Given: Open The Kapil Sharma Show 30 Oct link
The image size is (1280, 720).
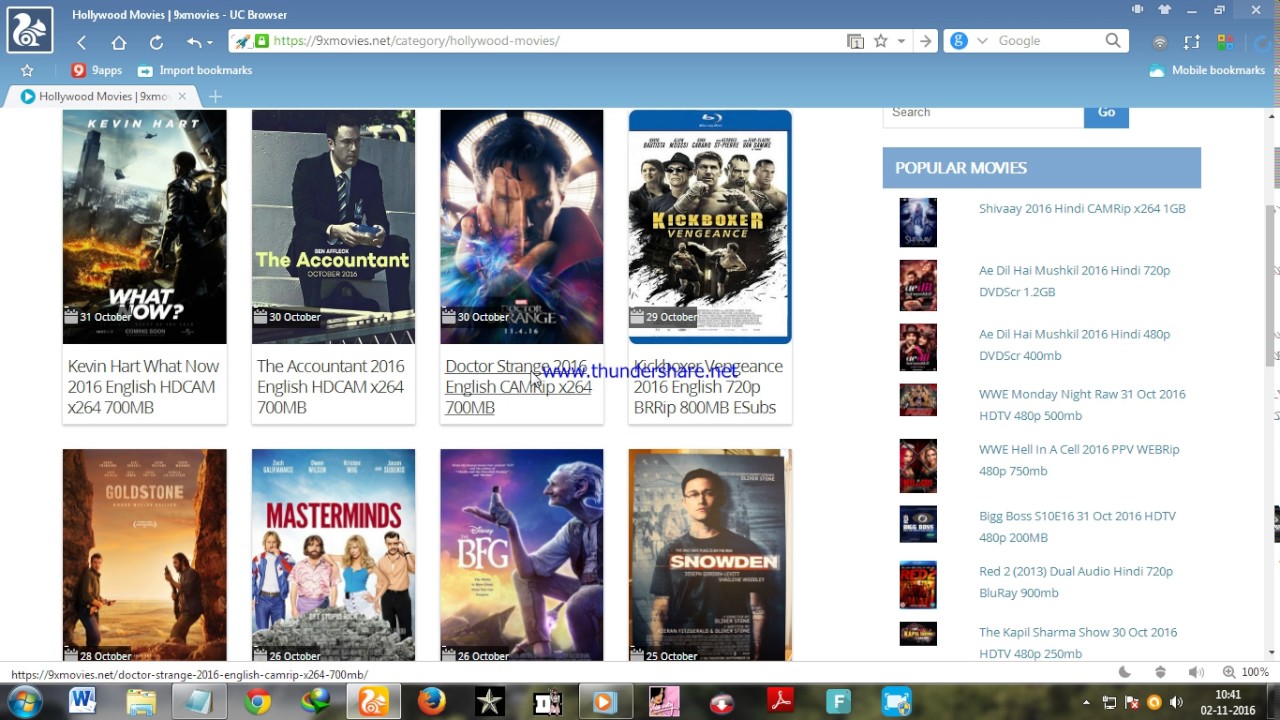Looking at the screenshot, I should (1078, 643).
